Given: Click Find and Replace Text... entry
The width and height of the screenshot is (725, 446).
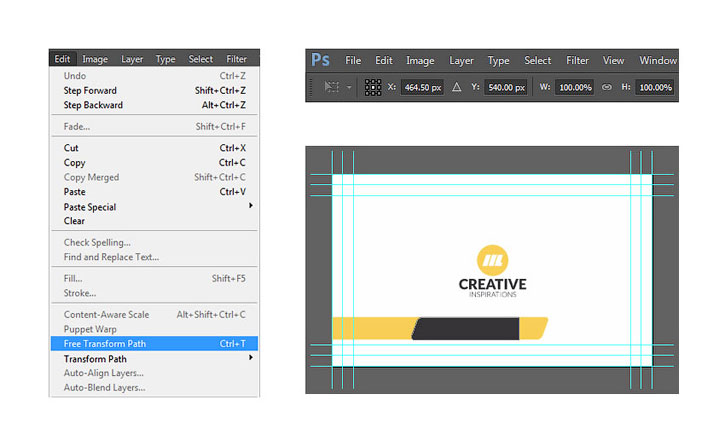Looking at the screenshot, I should (154, 257).
